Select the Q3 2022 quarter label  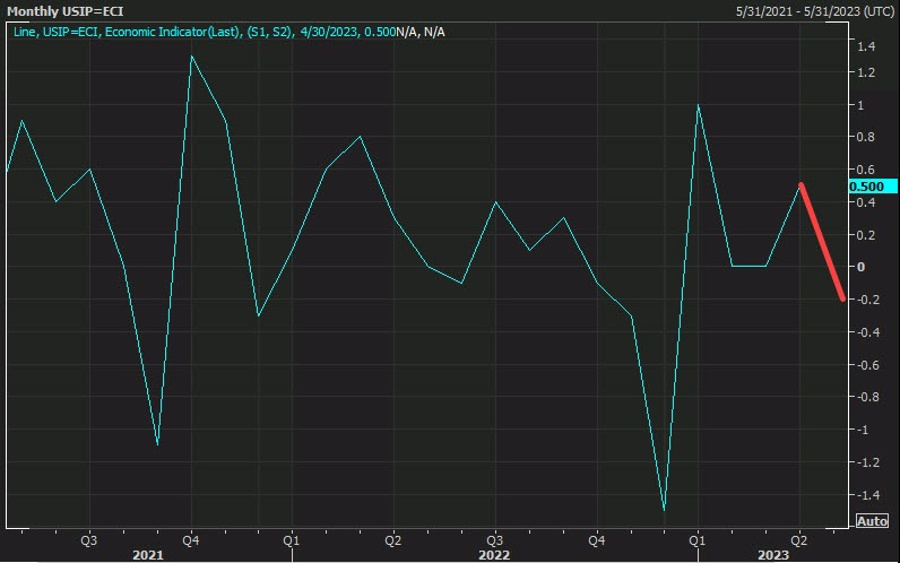coord(494,541)
